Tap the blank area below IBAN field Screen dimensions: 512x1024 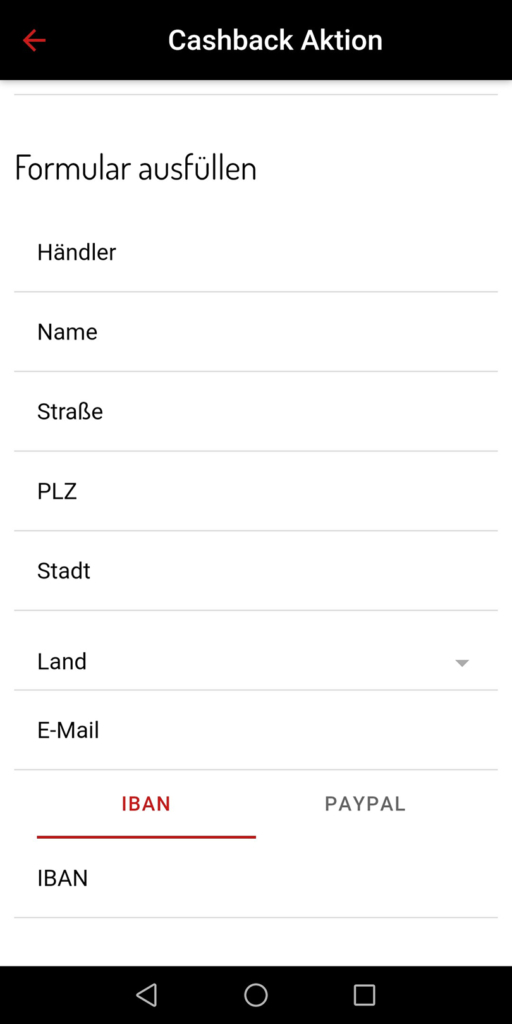pyautogui.click(x=256, y=942)
